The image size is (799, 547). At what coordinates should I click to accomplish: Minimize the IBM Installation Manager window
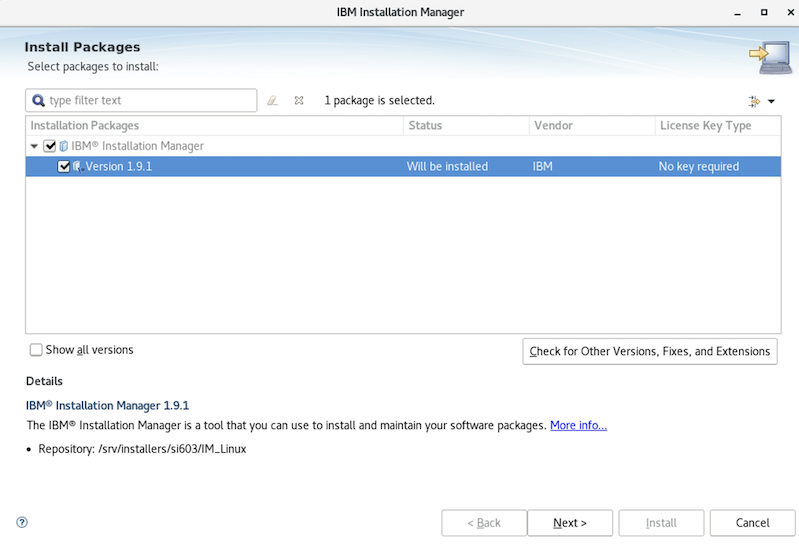(737, 12)
